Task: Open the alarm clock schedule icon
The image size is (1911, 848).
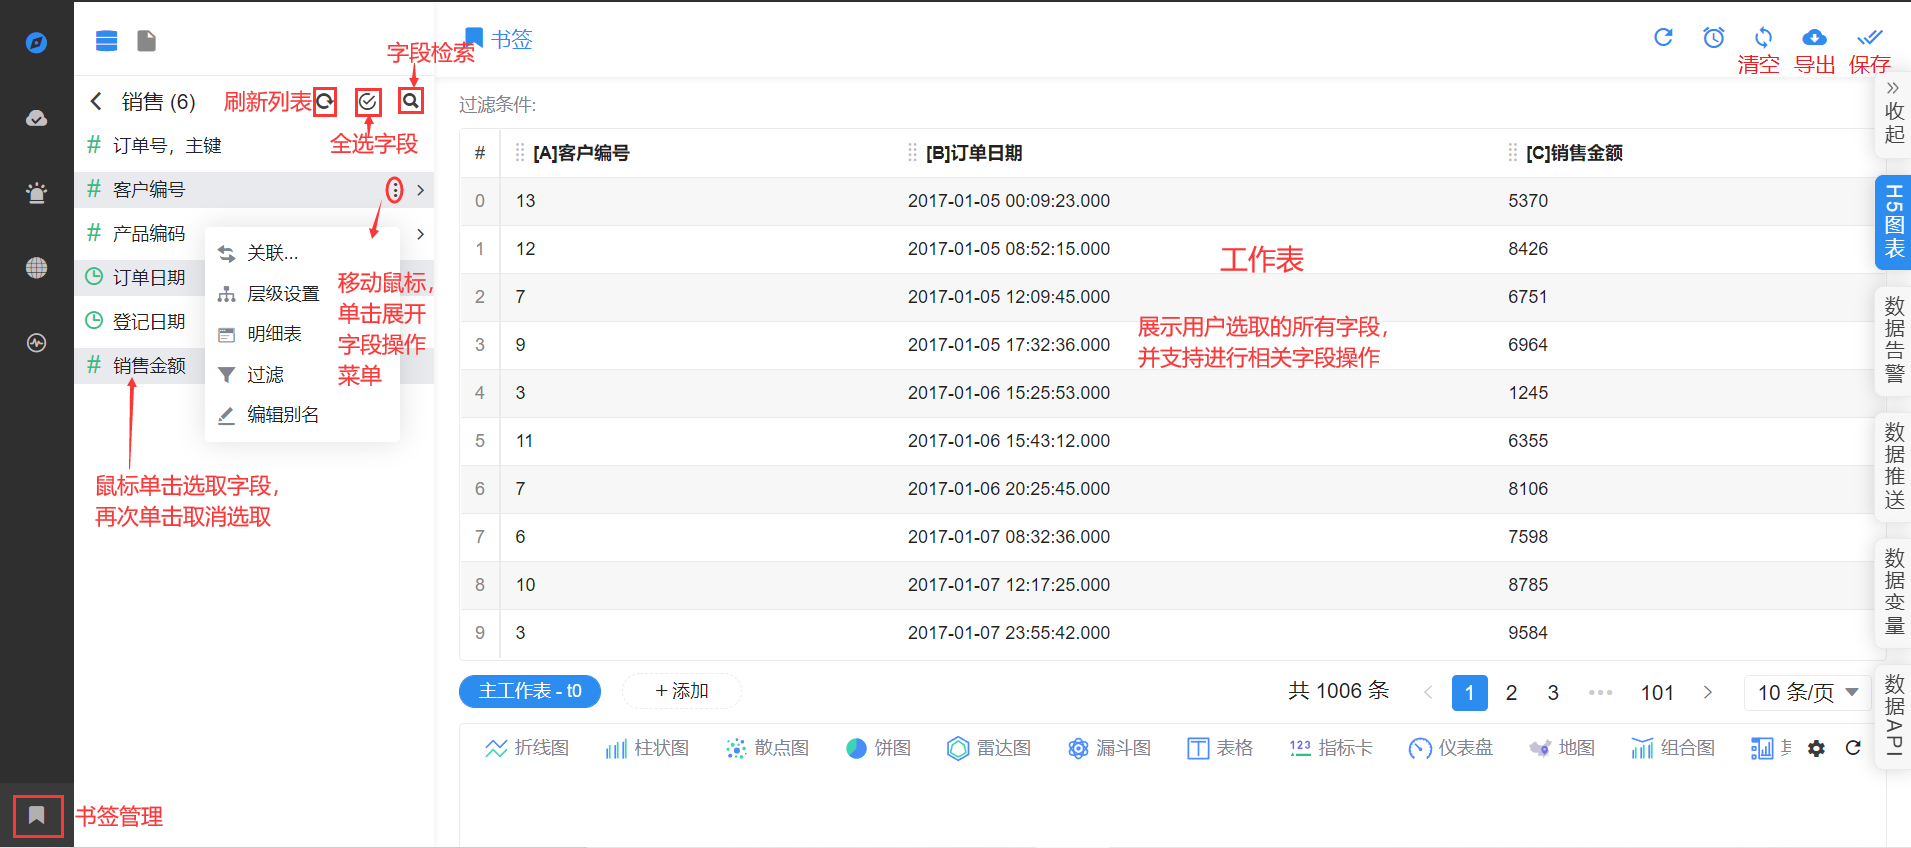Action: pos(1714,37)
